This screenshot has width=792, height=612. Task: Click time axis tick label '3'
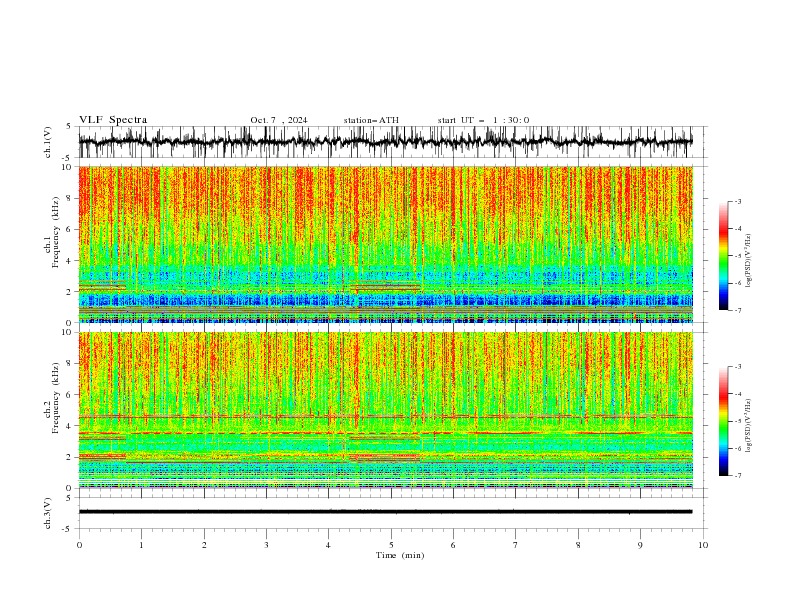coord(266,545)
